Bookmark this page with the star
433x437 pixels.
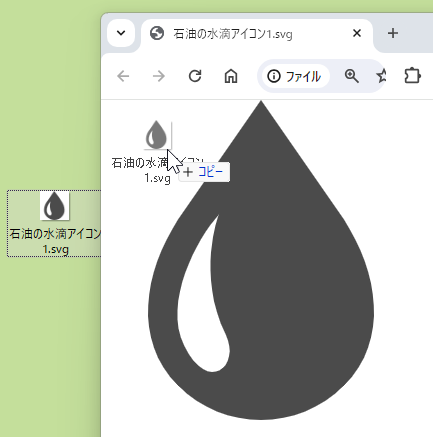pyautogui.click(x=381, y=76)
